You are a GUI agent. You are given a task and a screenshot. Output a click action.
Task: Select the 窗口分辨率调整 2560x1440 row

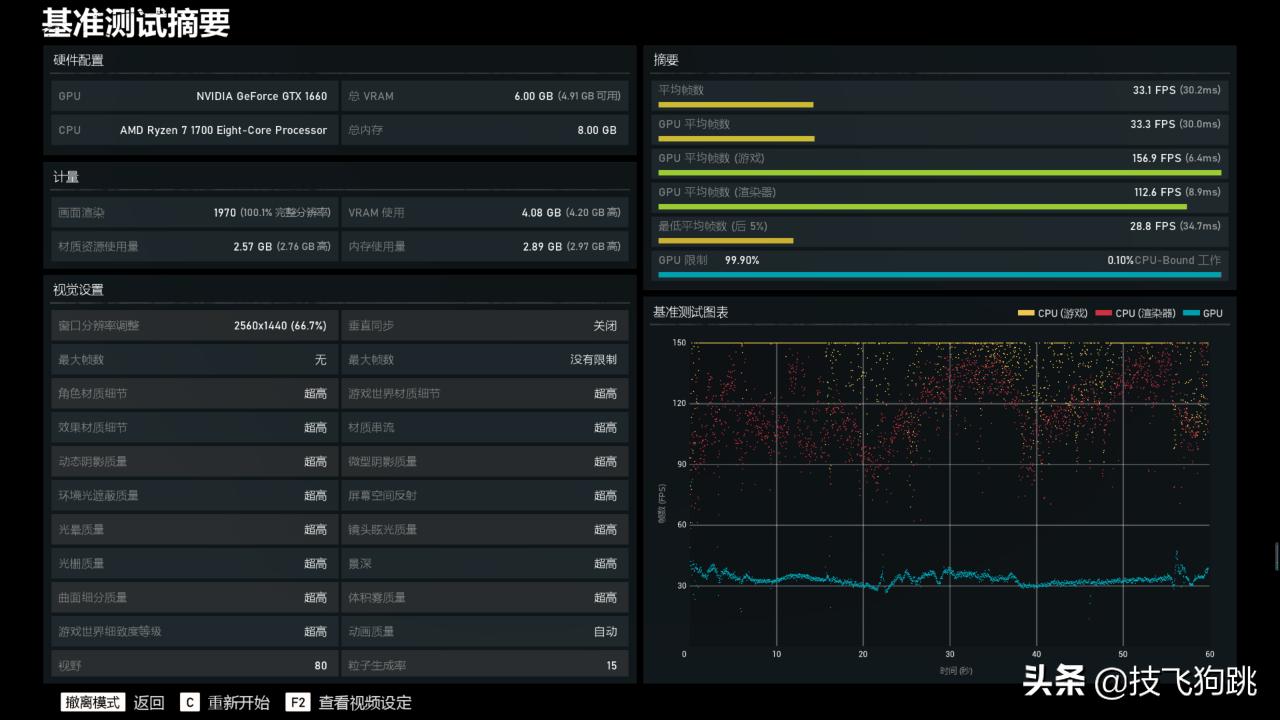(192, 326)
